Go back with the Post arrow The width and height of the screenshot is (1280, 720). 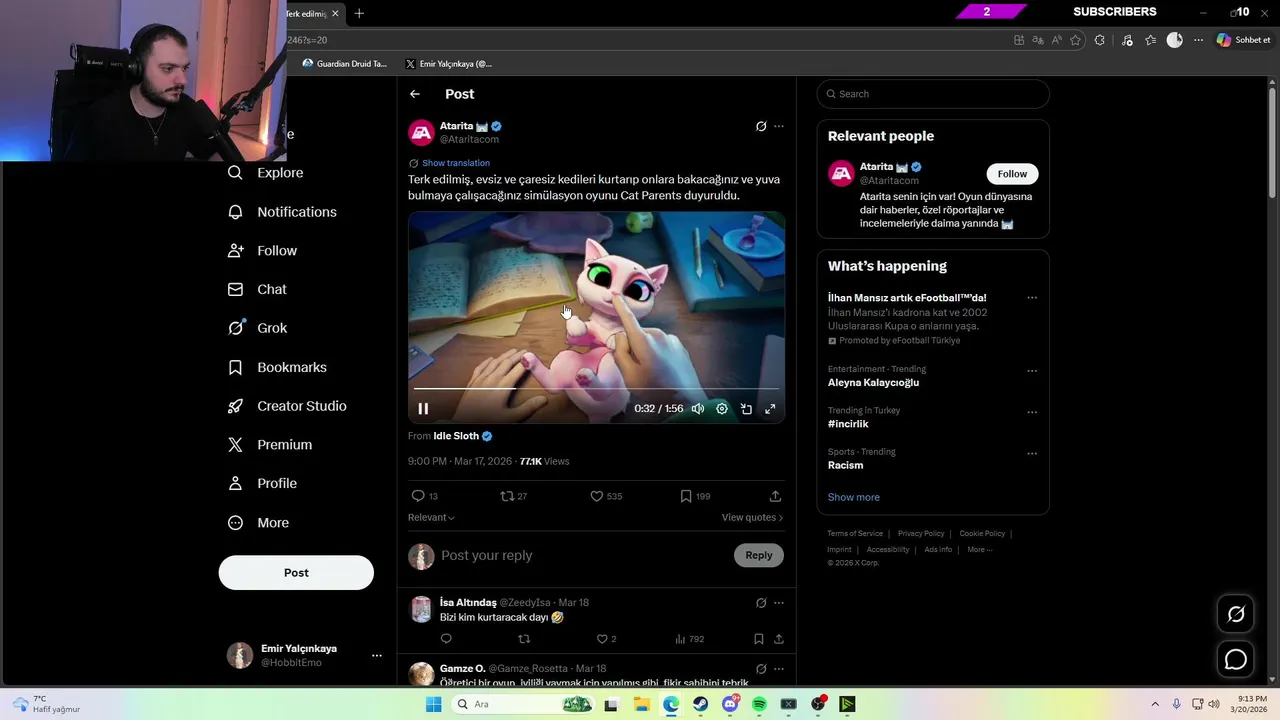(415, 94)
